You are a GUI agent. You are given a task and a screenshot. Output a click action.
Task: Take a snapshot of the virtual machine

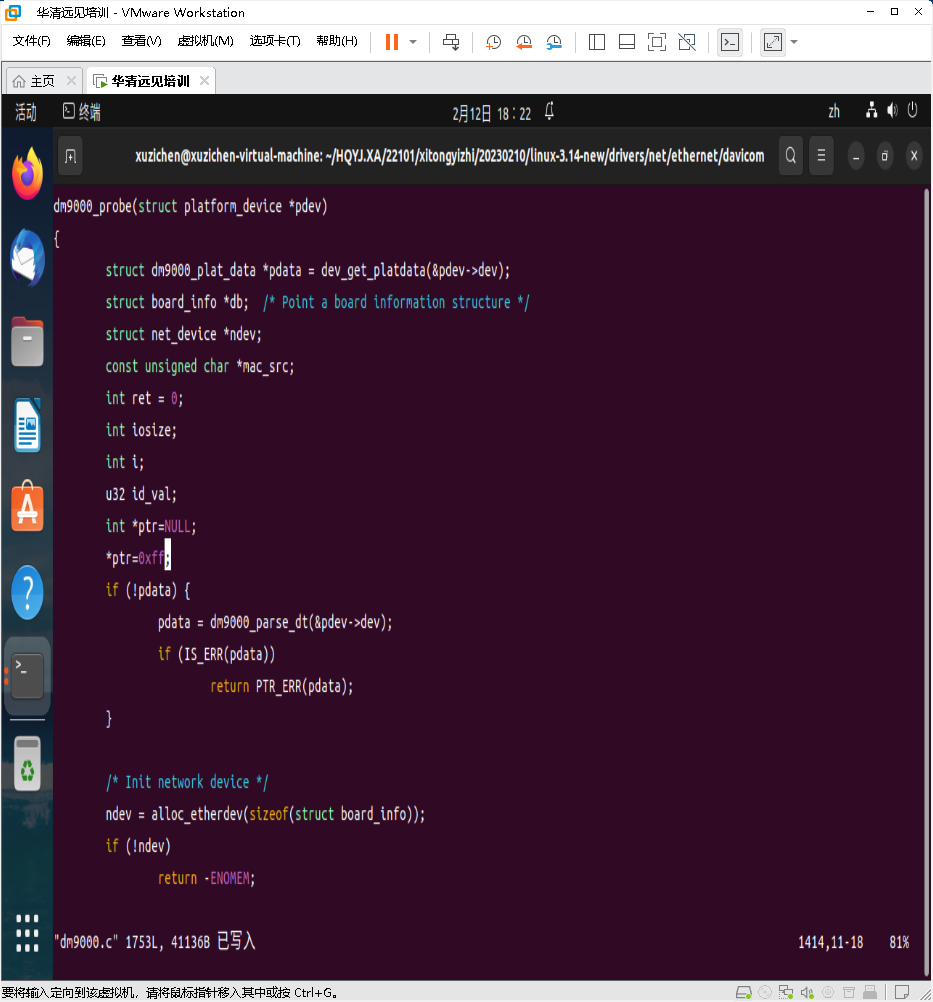pyautogui.click(x=491, y=42)
